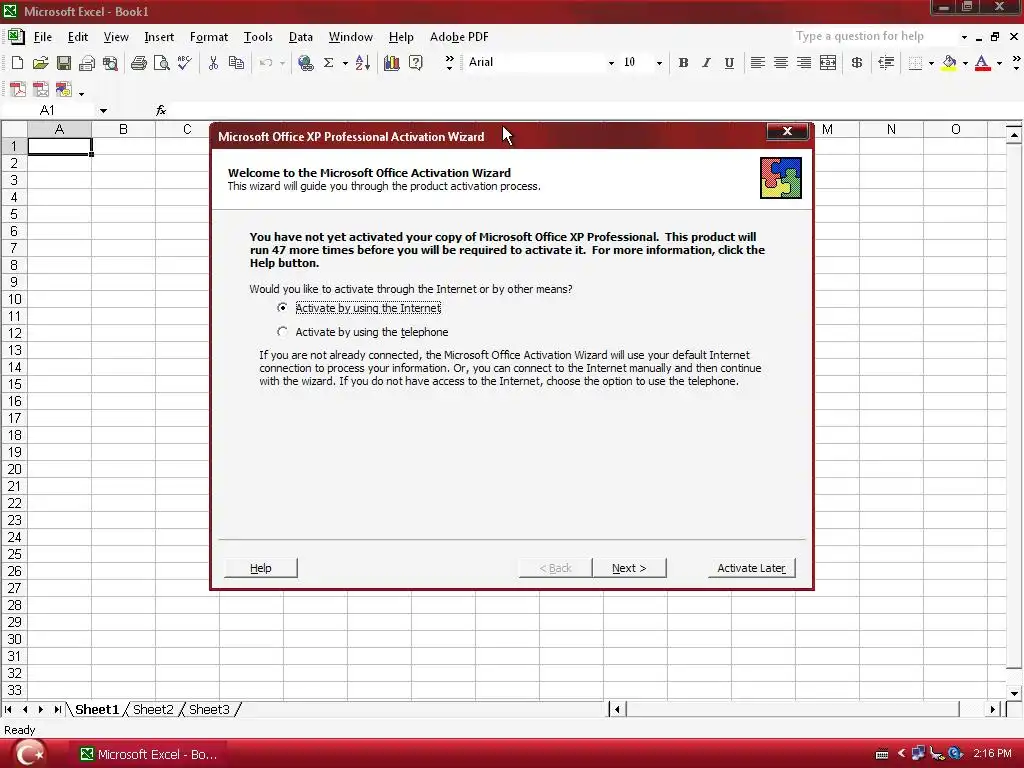
Task: Sort ascending with A-Z icon
Action: click(x=362, y=63)
